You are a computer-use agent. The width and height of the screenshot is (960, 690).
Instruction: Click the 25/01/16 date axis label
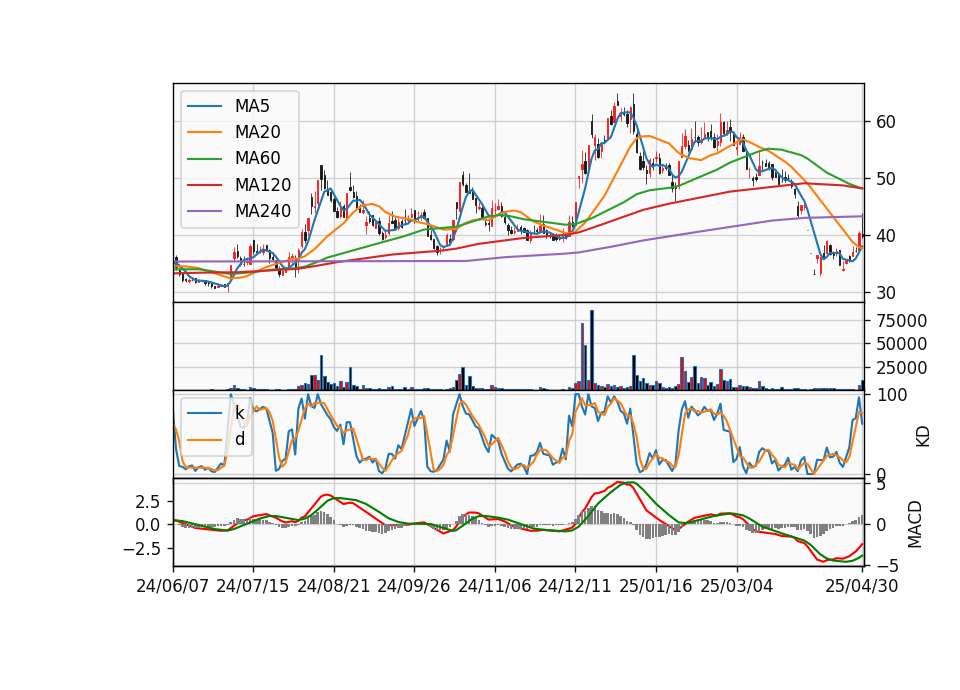point(656,586)
